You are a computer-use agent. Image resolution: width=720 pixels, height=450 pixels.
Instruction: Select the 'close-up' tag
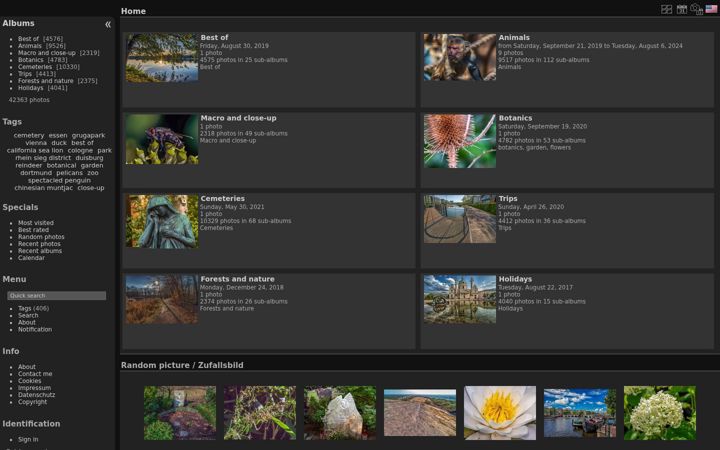click(x=91, y=188)
